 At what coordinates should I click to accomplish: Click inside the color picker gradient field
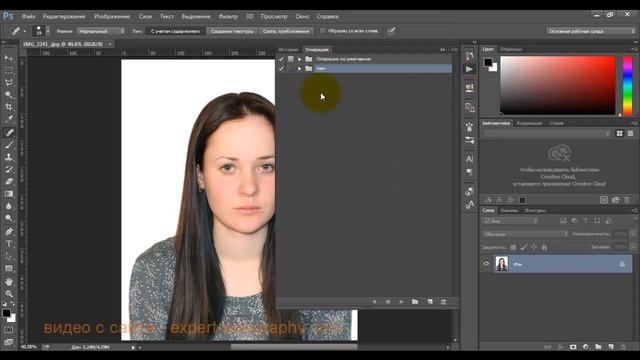tap(558, 85)
